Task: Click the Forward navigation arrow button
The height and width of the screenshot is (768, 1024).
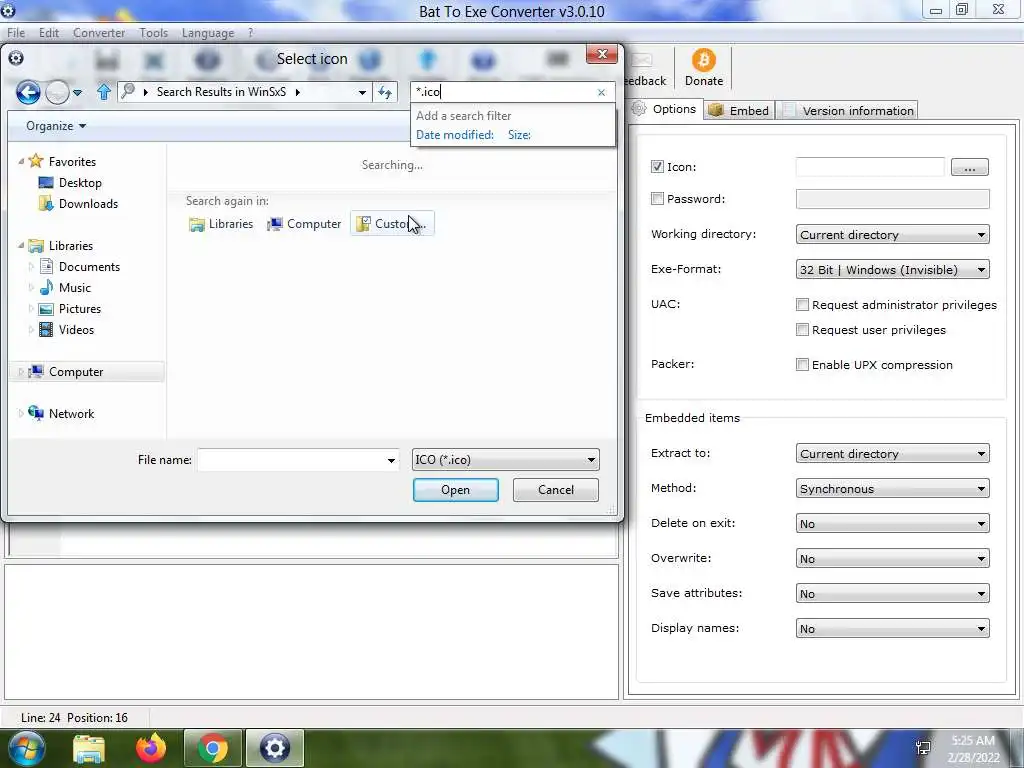Action: click(x=57, y=92)
